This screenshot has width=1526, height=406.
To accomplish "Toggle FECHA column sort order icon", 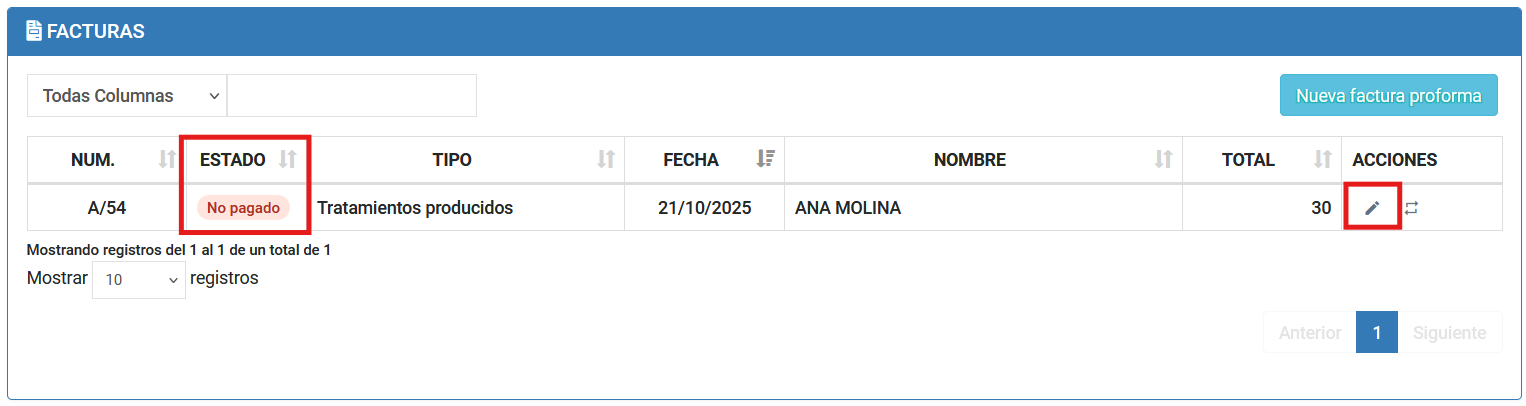I will click(765, 160).
